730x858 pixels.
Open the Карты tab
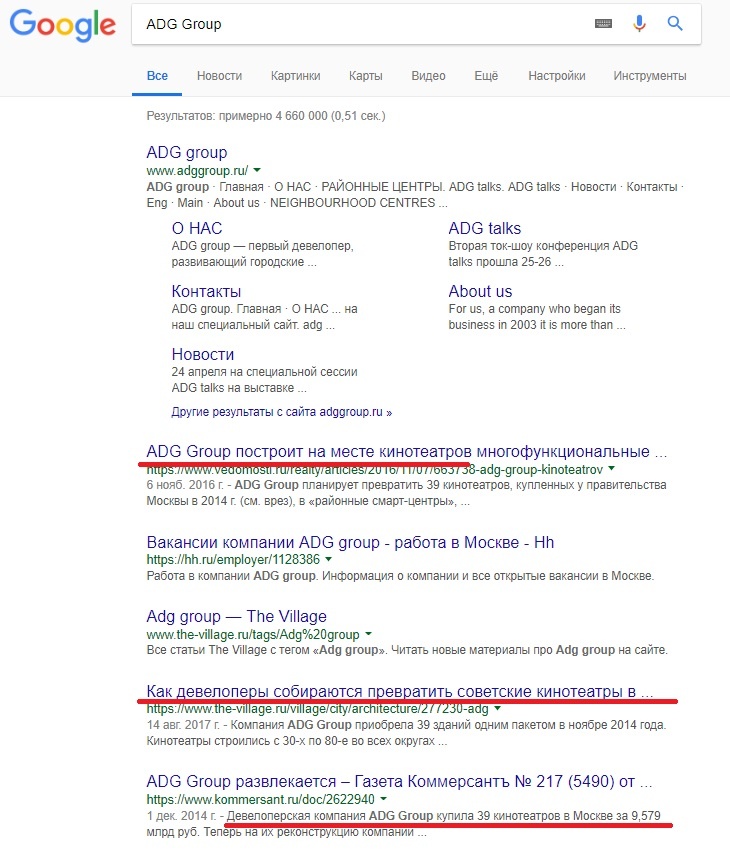coord(366,76)
